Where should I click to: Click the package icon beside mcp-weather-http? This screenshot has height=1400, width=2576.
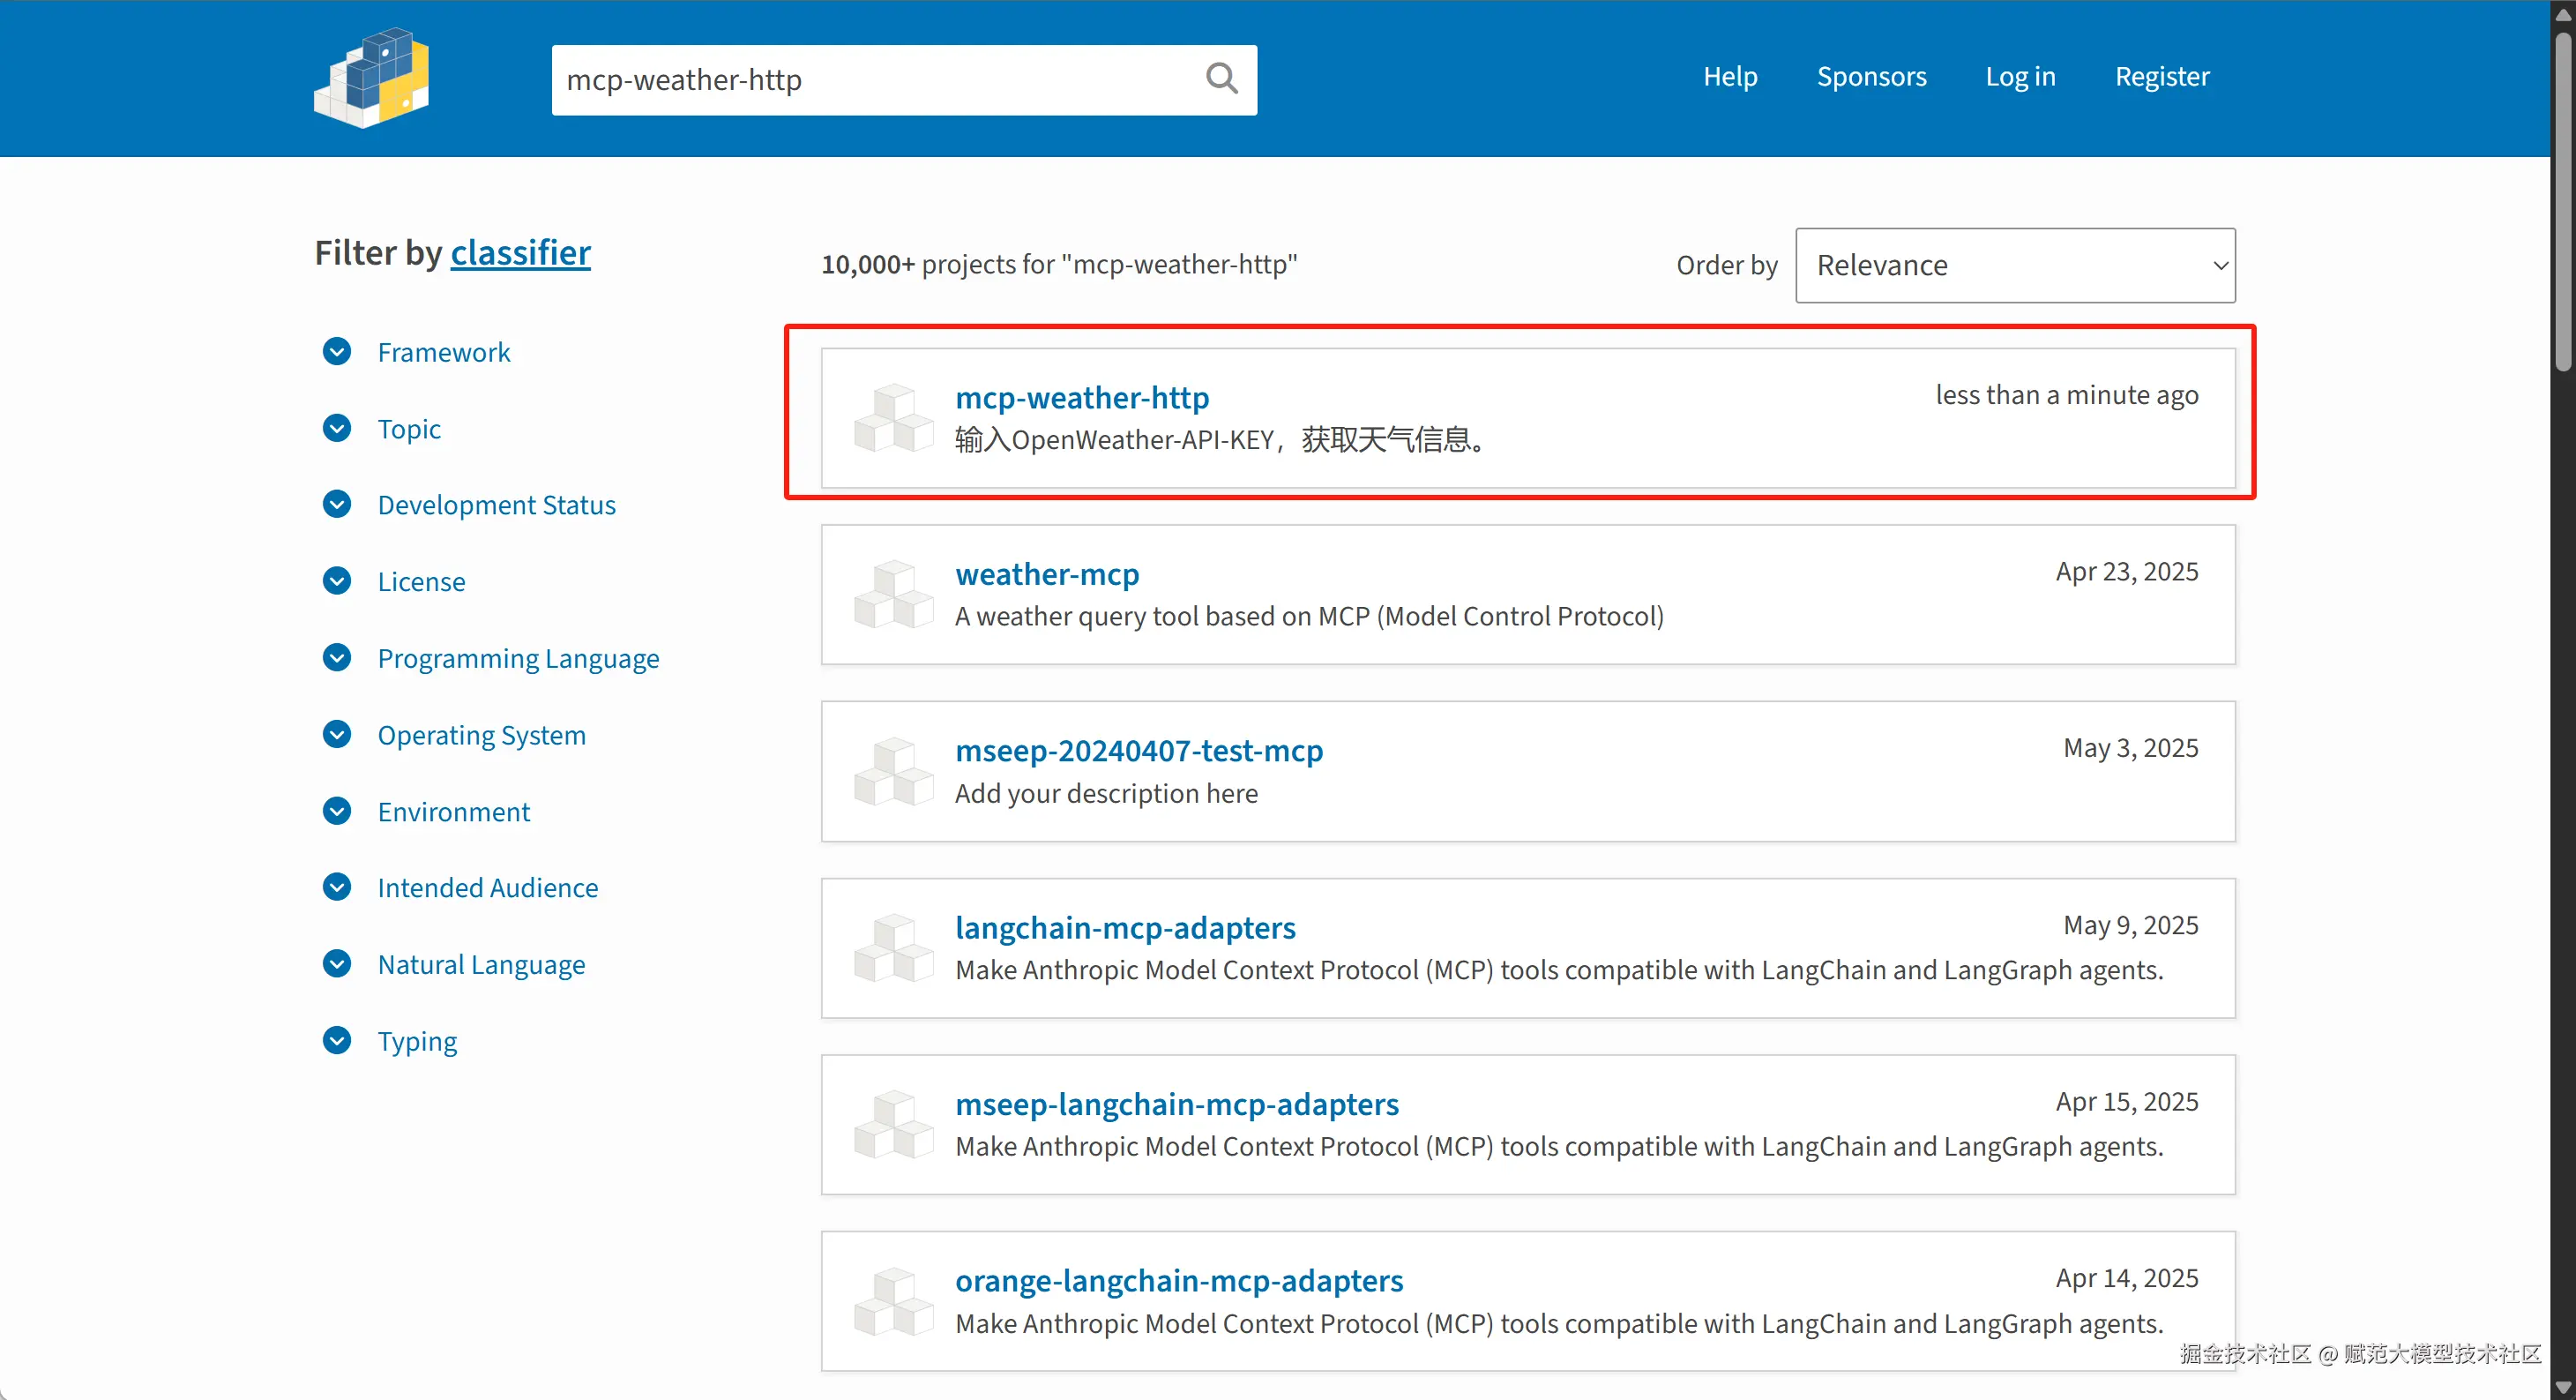pos(893,418)
